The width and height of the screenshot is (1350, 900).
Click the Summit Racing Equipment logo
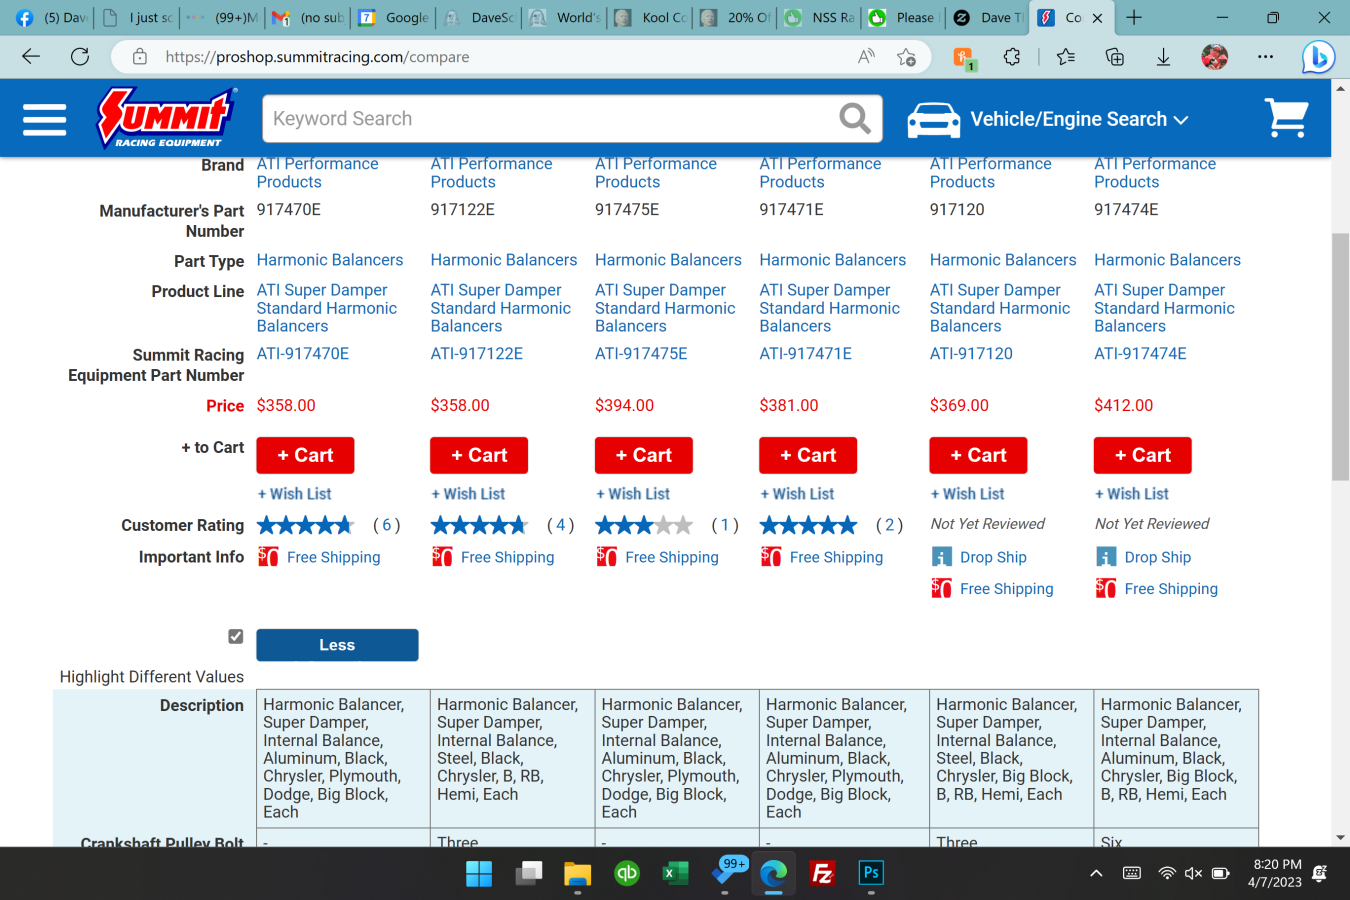166,118
